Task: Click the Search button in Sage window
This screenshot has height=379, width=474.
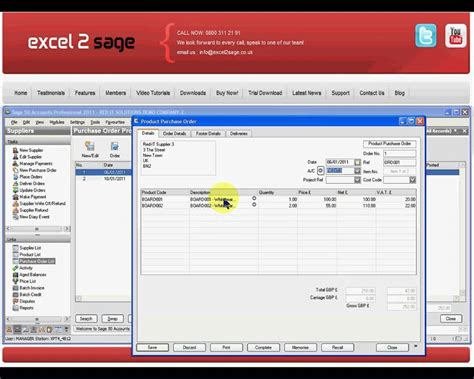Action: [x=86, y=319]
